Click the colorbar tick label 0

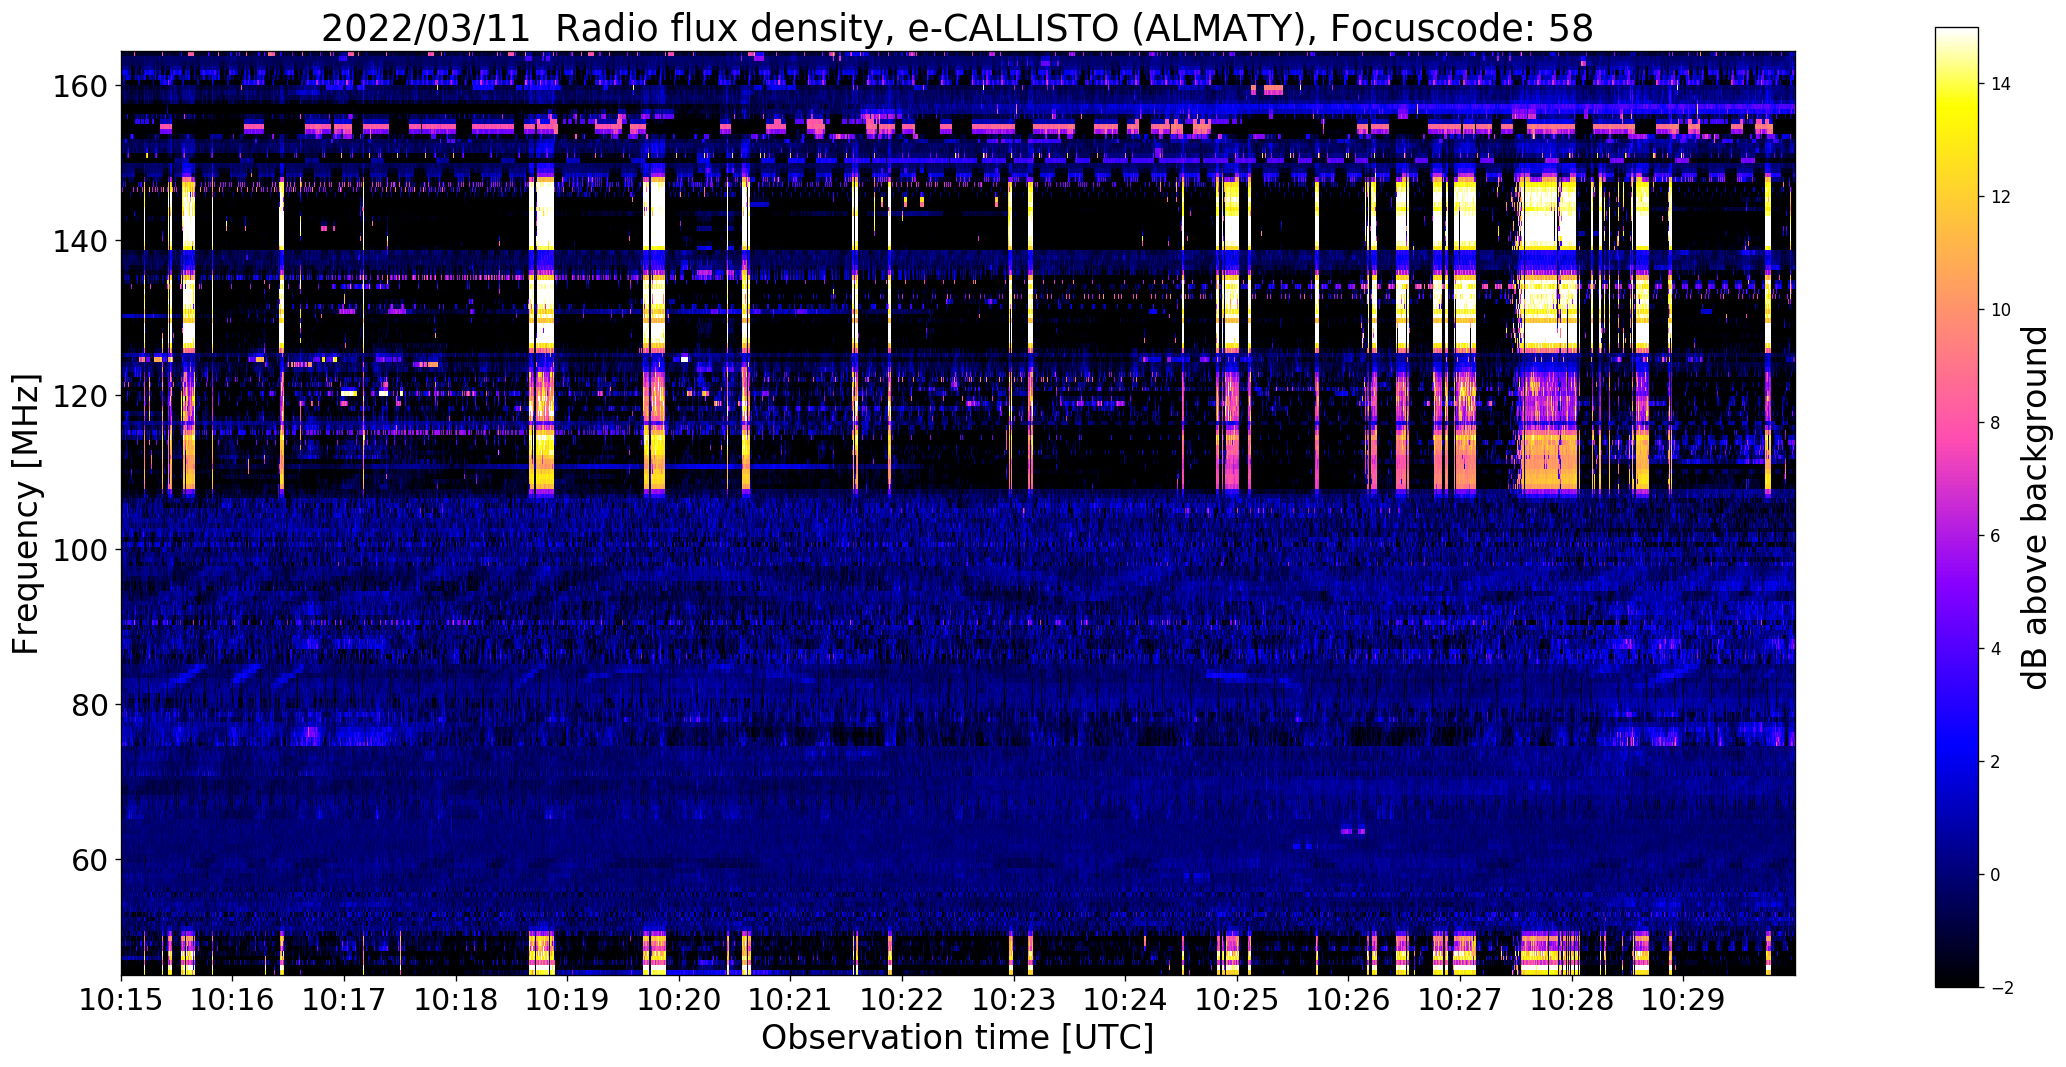coord(1996,875)
